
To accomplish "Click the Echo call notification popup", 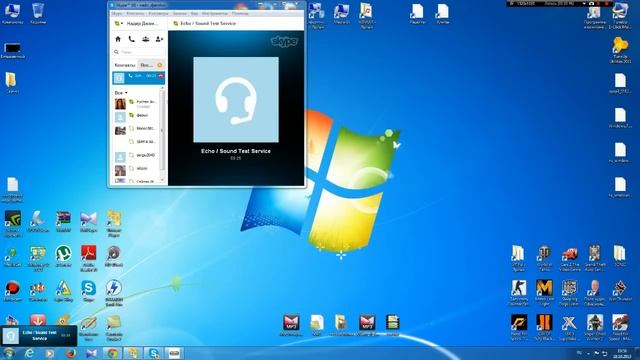I will [38, 336].
